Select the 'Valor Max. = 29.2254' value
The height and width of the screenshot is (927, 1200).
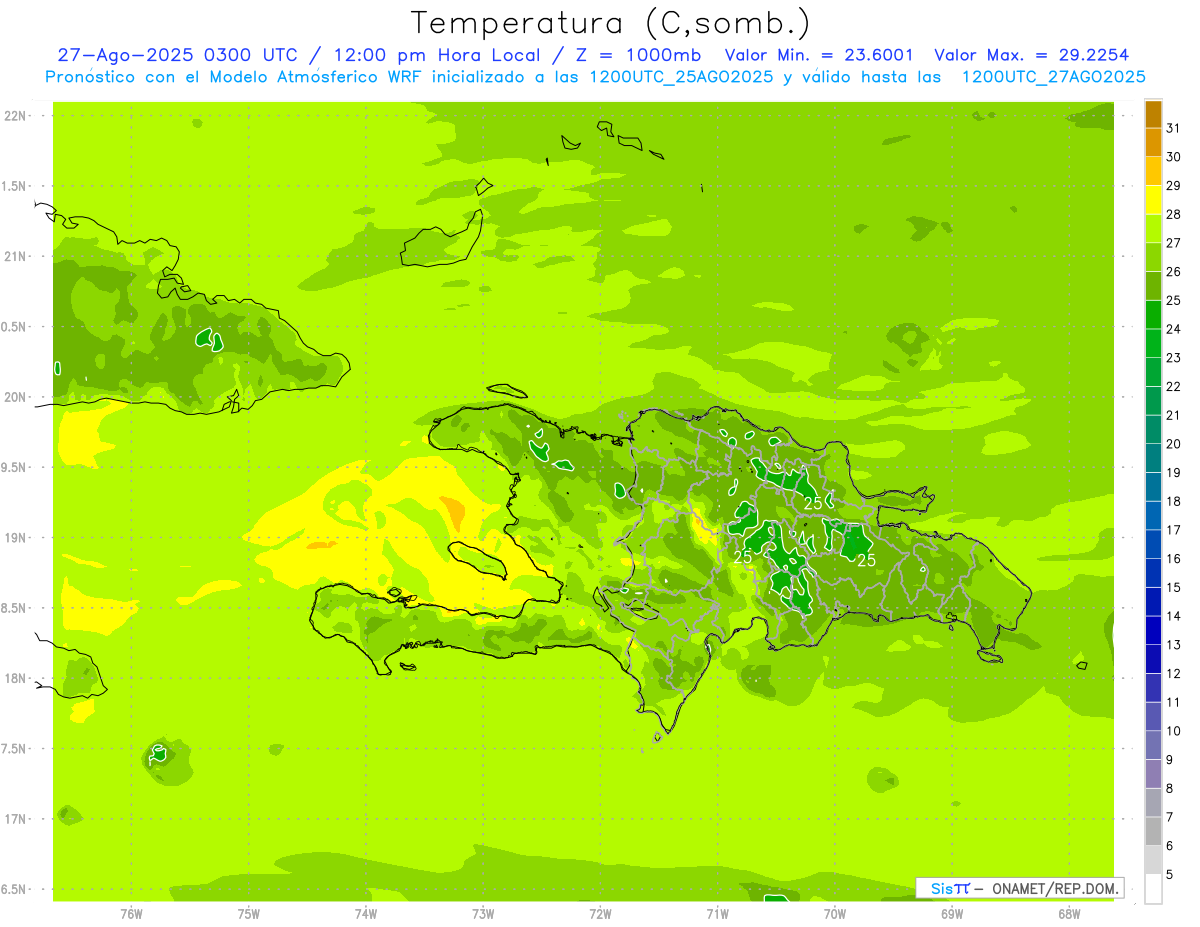[1031, 56]
